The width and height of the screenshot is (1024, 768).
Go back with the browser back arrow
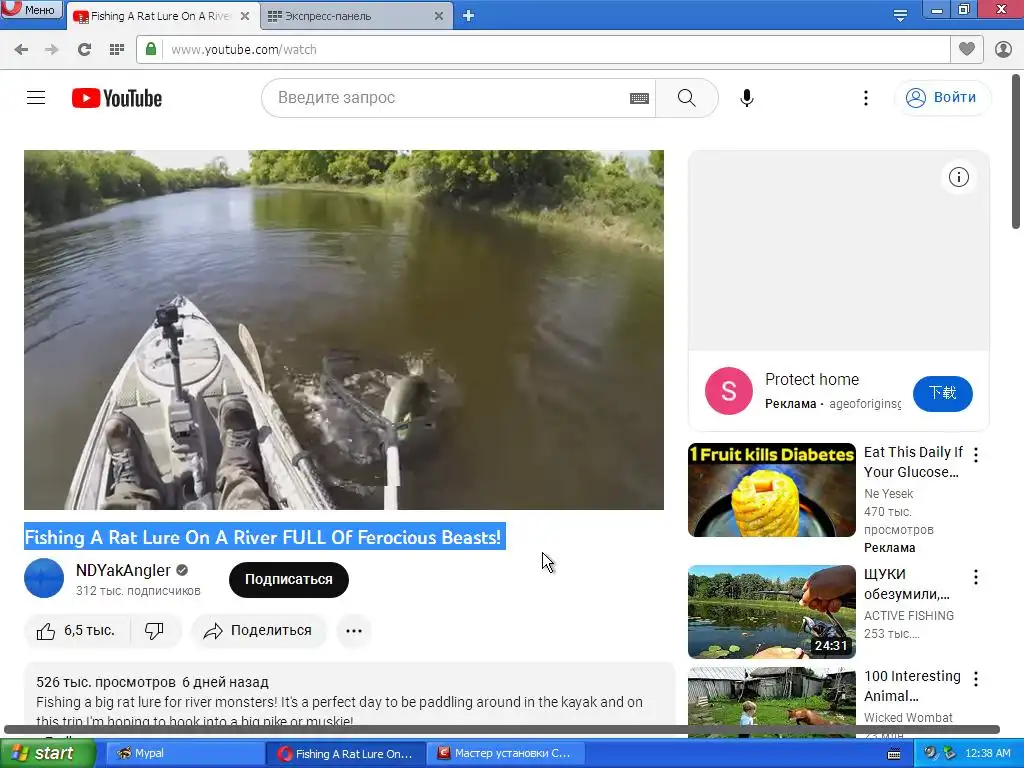[x=21, y=50]
